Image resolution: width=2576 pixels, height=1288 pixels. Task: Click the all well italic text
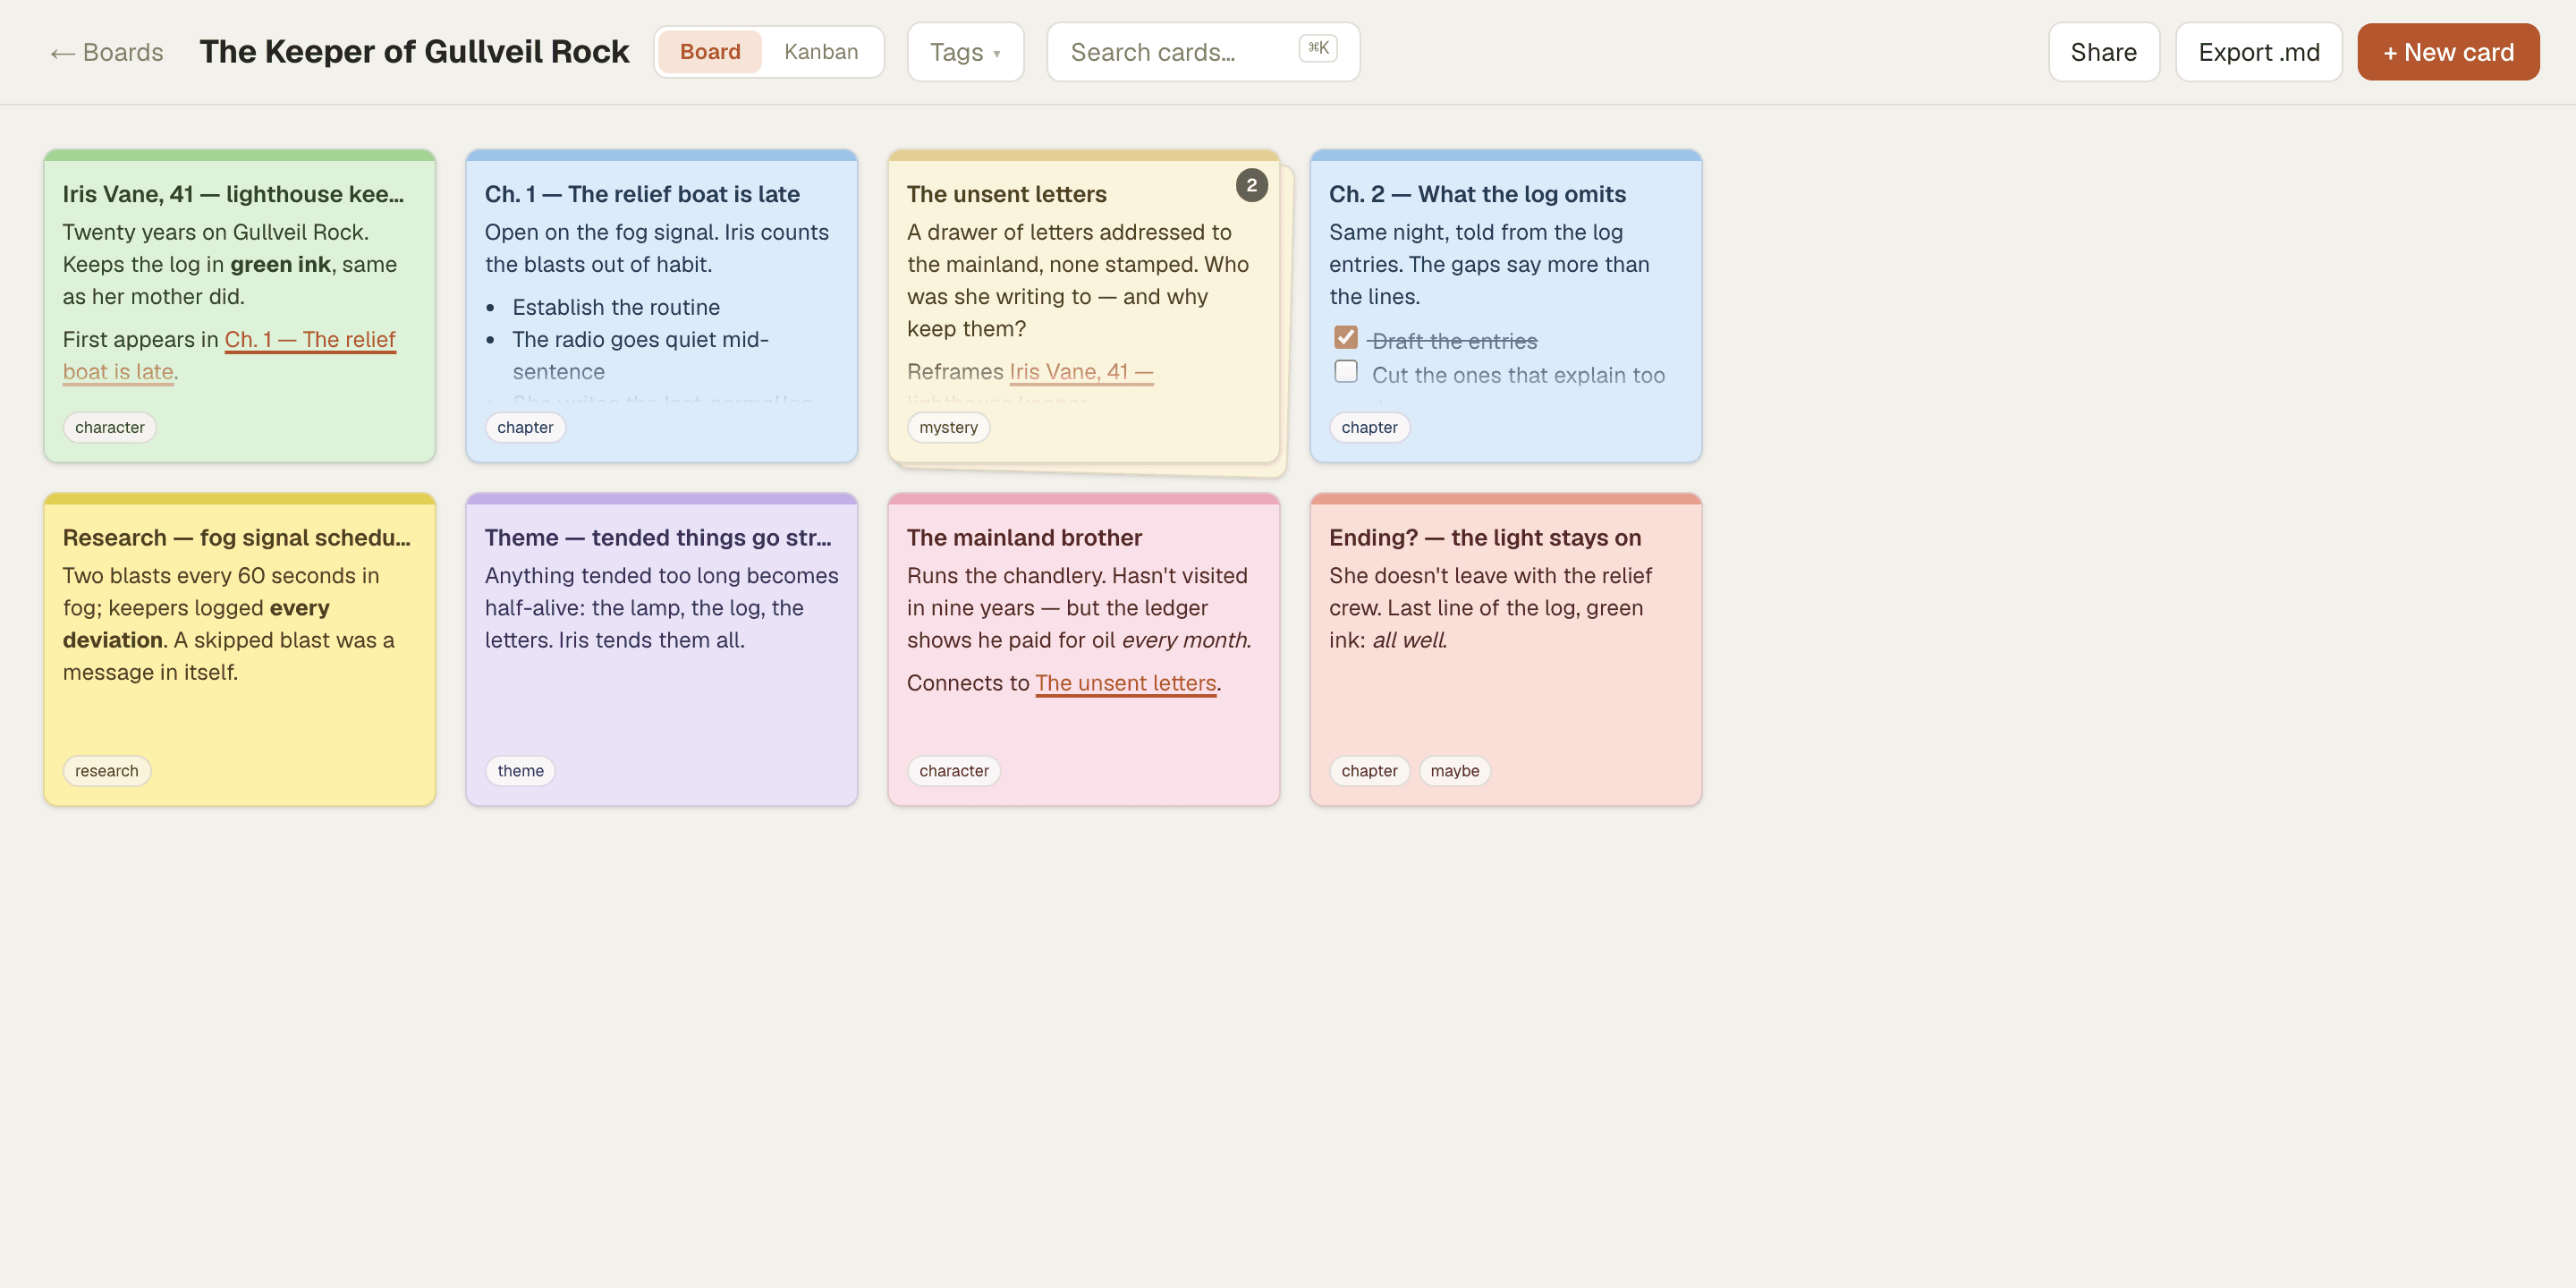1409,640
